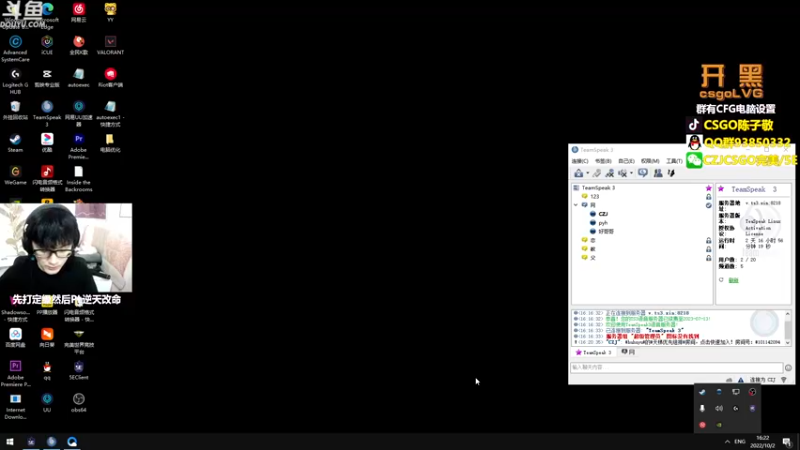The width and height of the screenshot is (800, 450).
Task: Open the SEClient desktop shortcut
Action: (79, 370)
